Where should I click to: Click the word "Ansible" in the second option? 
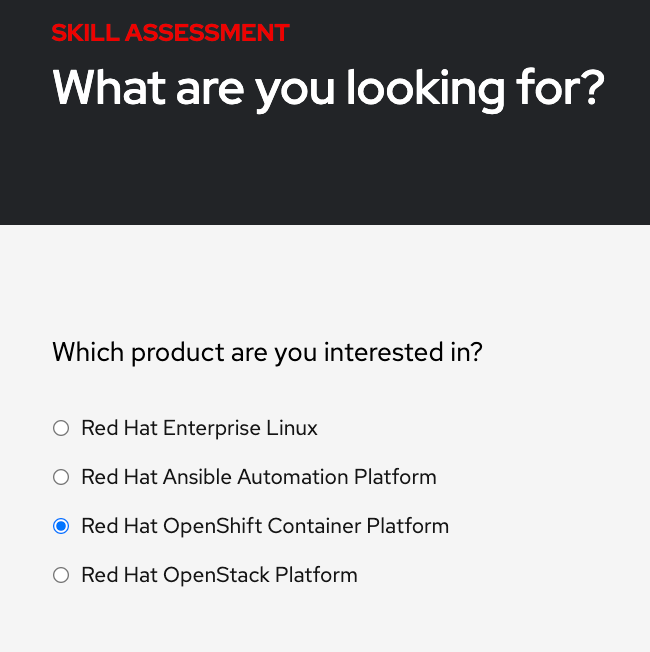pyautogui.click(x=198, y=478)
